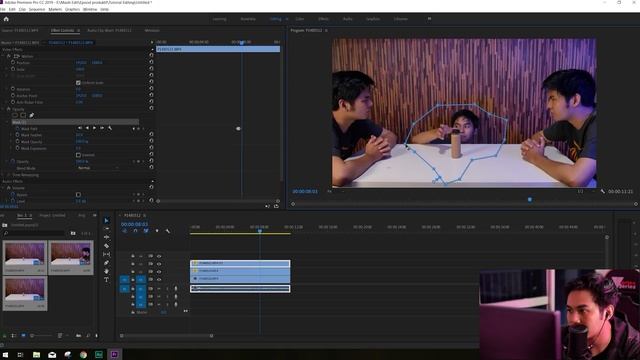Image resolution: width=640 pixels, height=360 pixels.
Task: Add a marker in the timeline
Action: tap(157, 231)
